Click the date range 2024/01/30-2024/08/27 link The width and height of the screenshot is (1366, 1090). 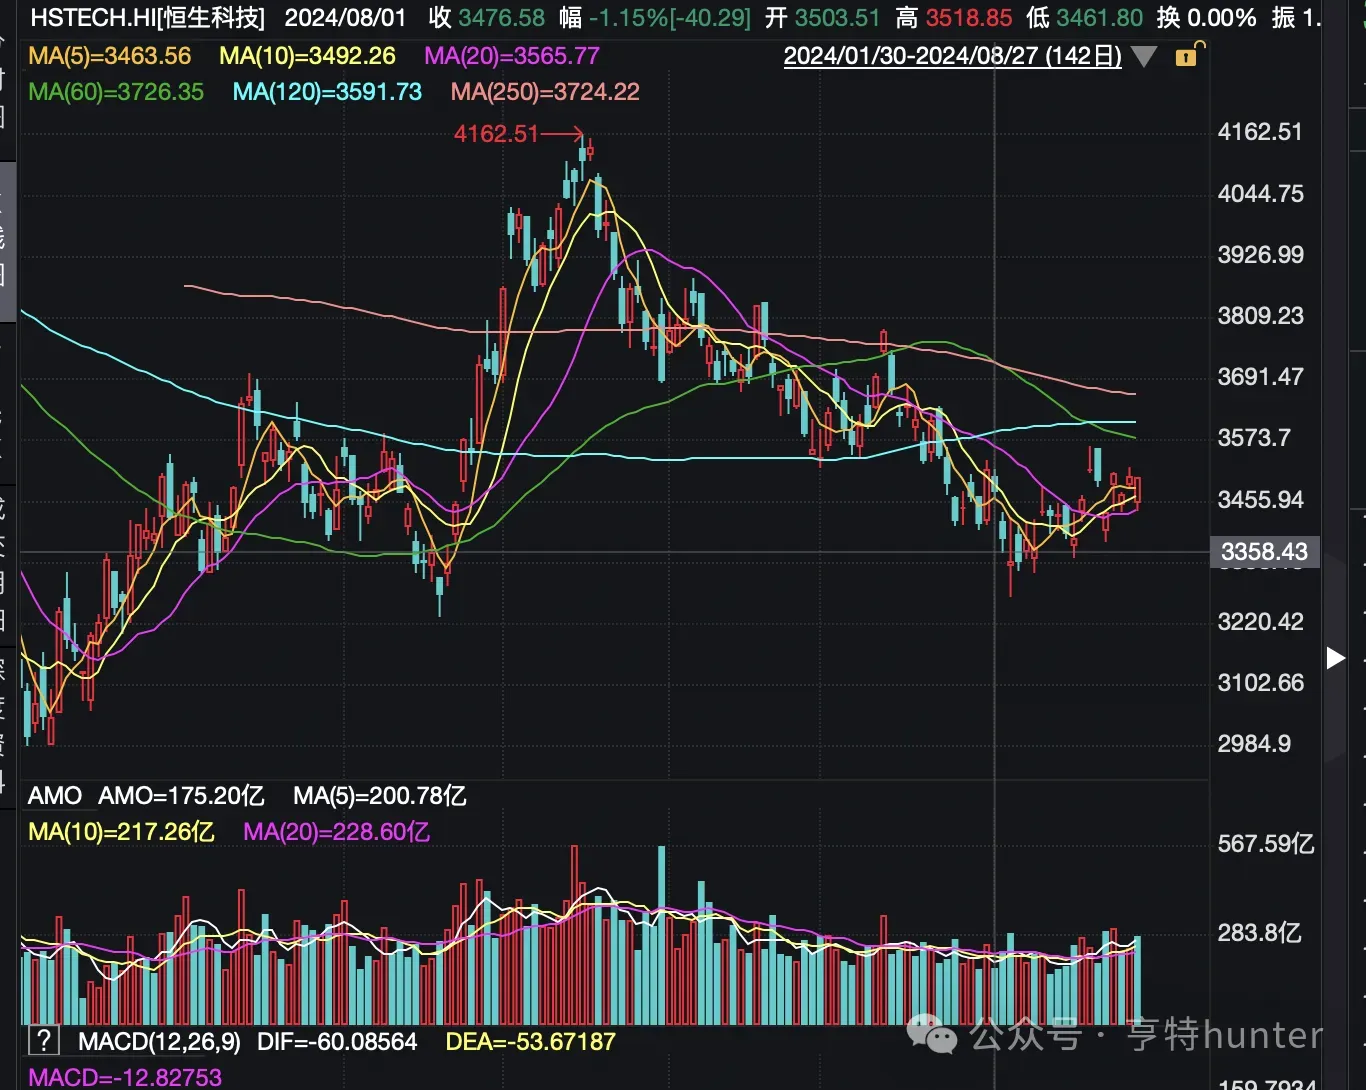[953, 56]
